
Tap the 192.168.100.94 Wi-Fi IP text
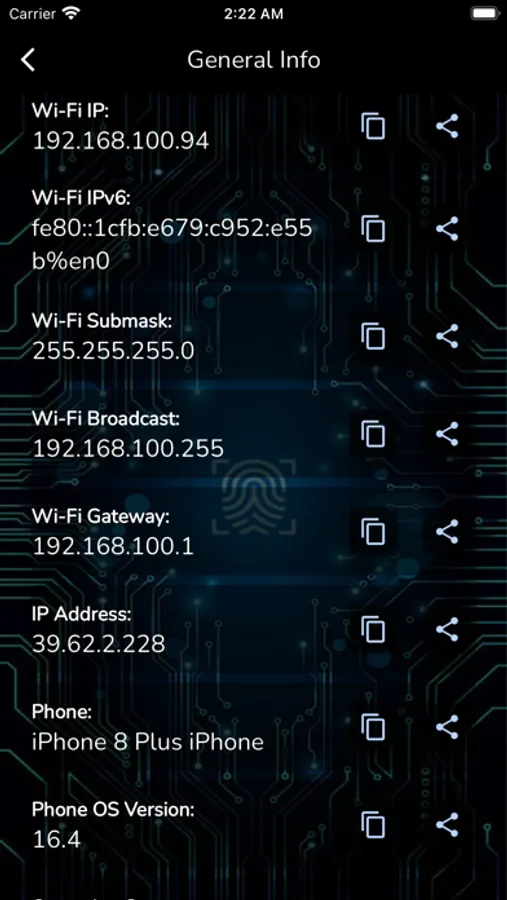tap(121, 141)
